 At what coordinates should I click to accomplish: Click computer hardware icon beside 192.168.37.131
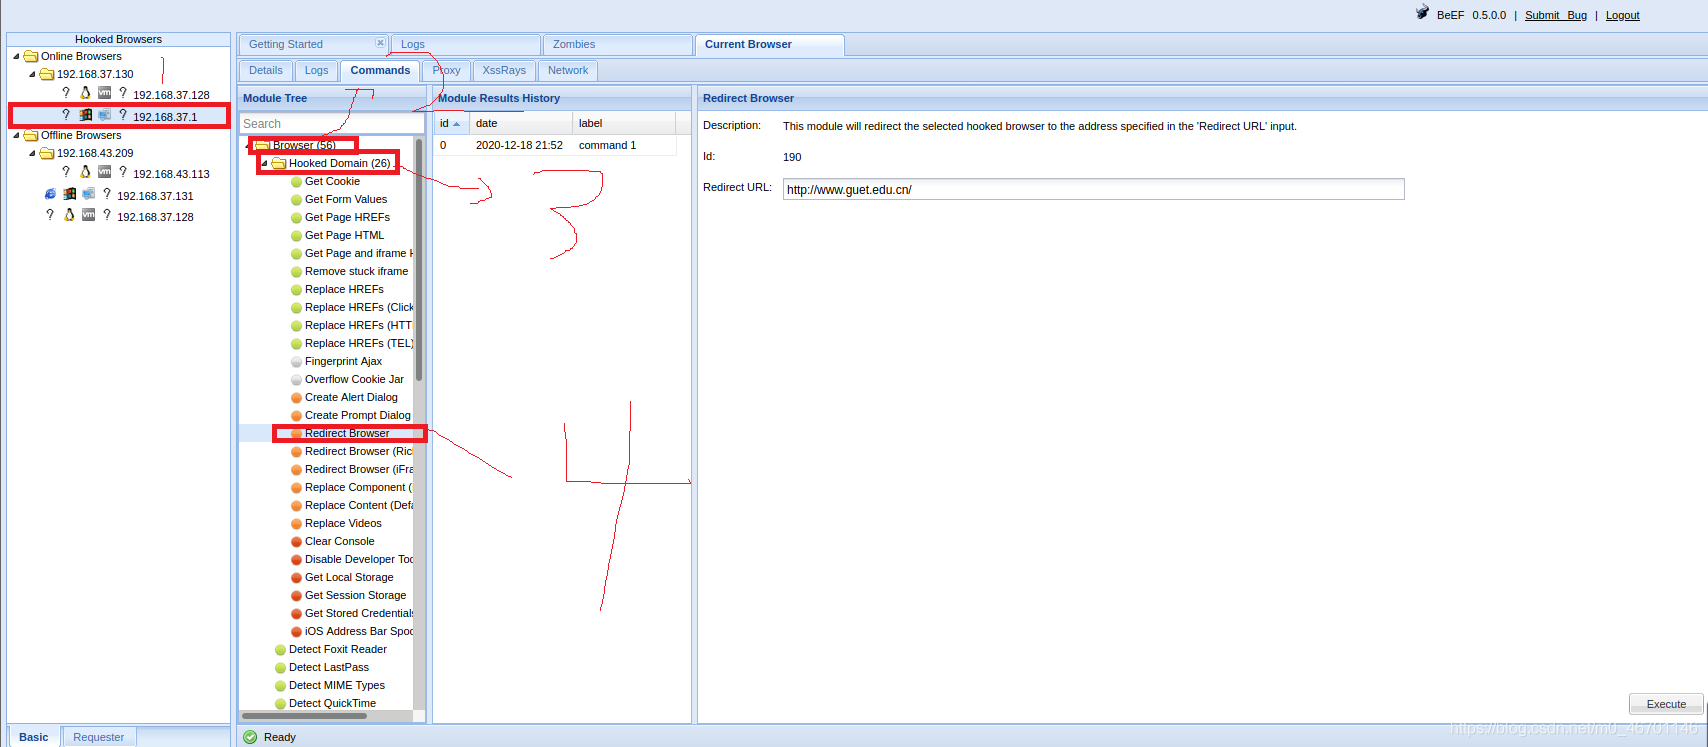tap(88, 194)
